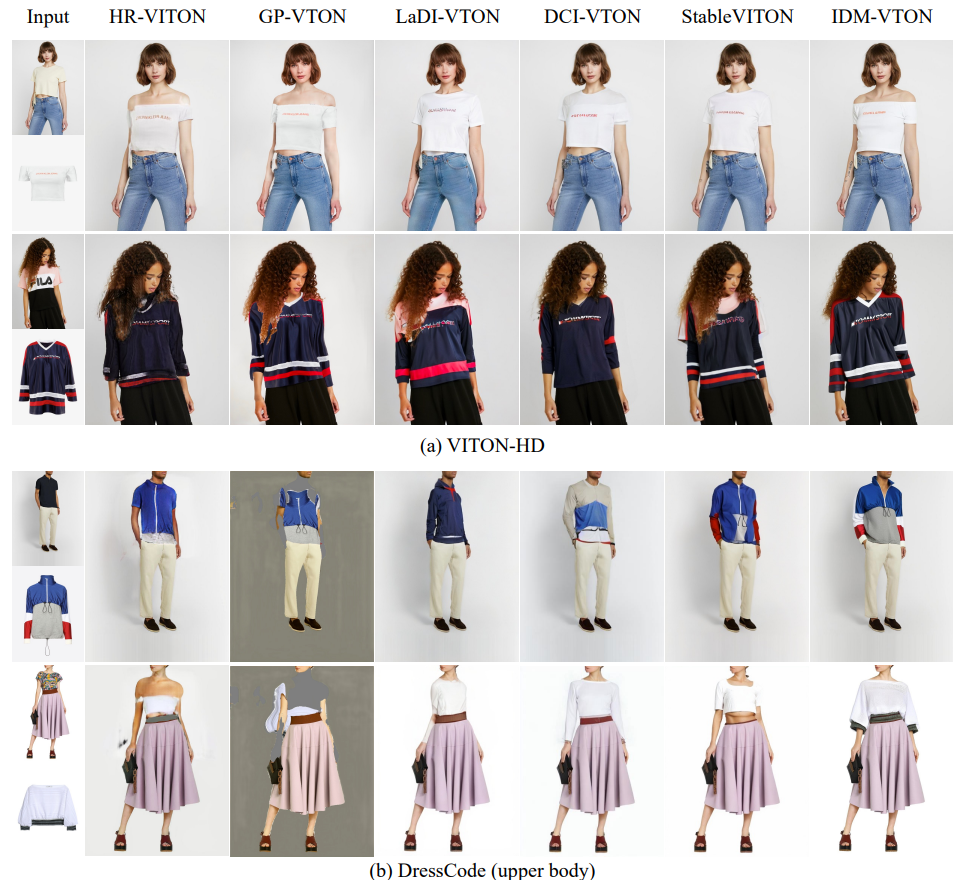Click the "DCI-VTON" column header
Screen dimensions: 957x880
[x=592, y=16]
